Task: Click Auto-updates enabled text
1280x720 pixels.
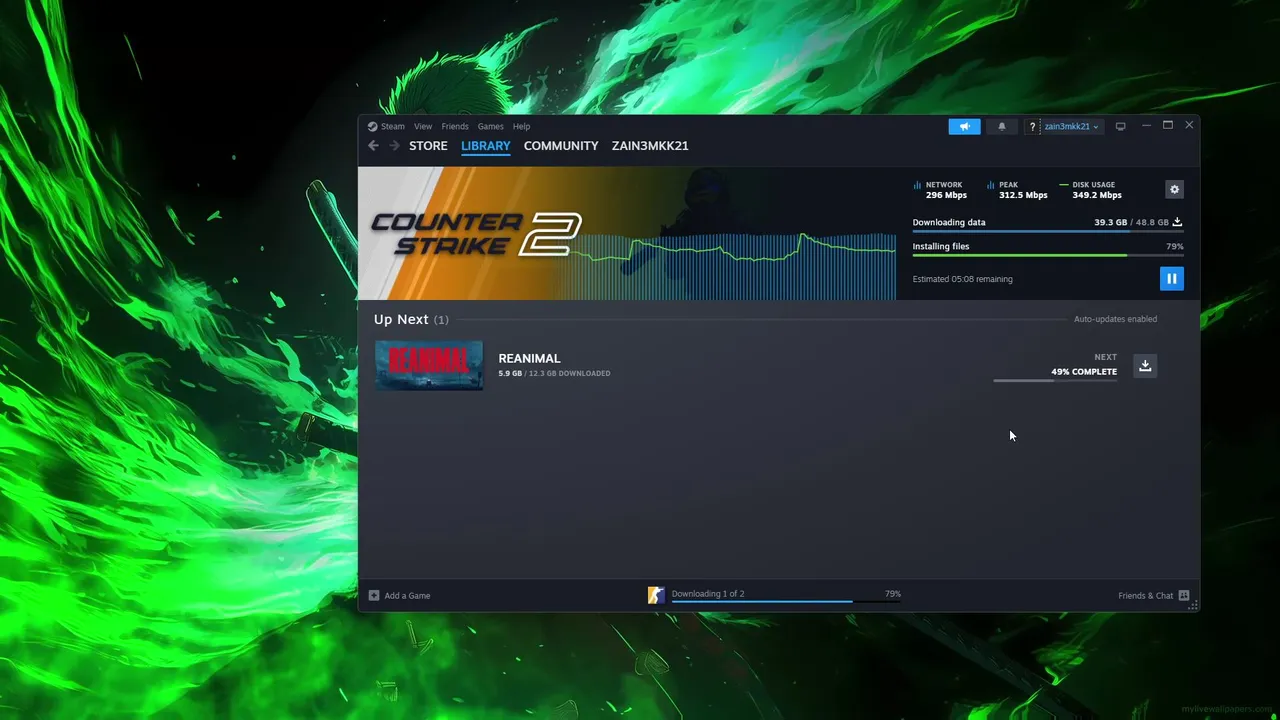Action: click(1115, 319)
